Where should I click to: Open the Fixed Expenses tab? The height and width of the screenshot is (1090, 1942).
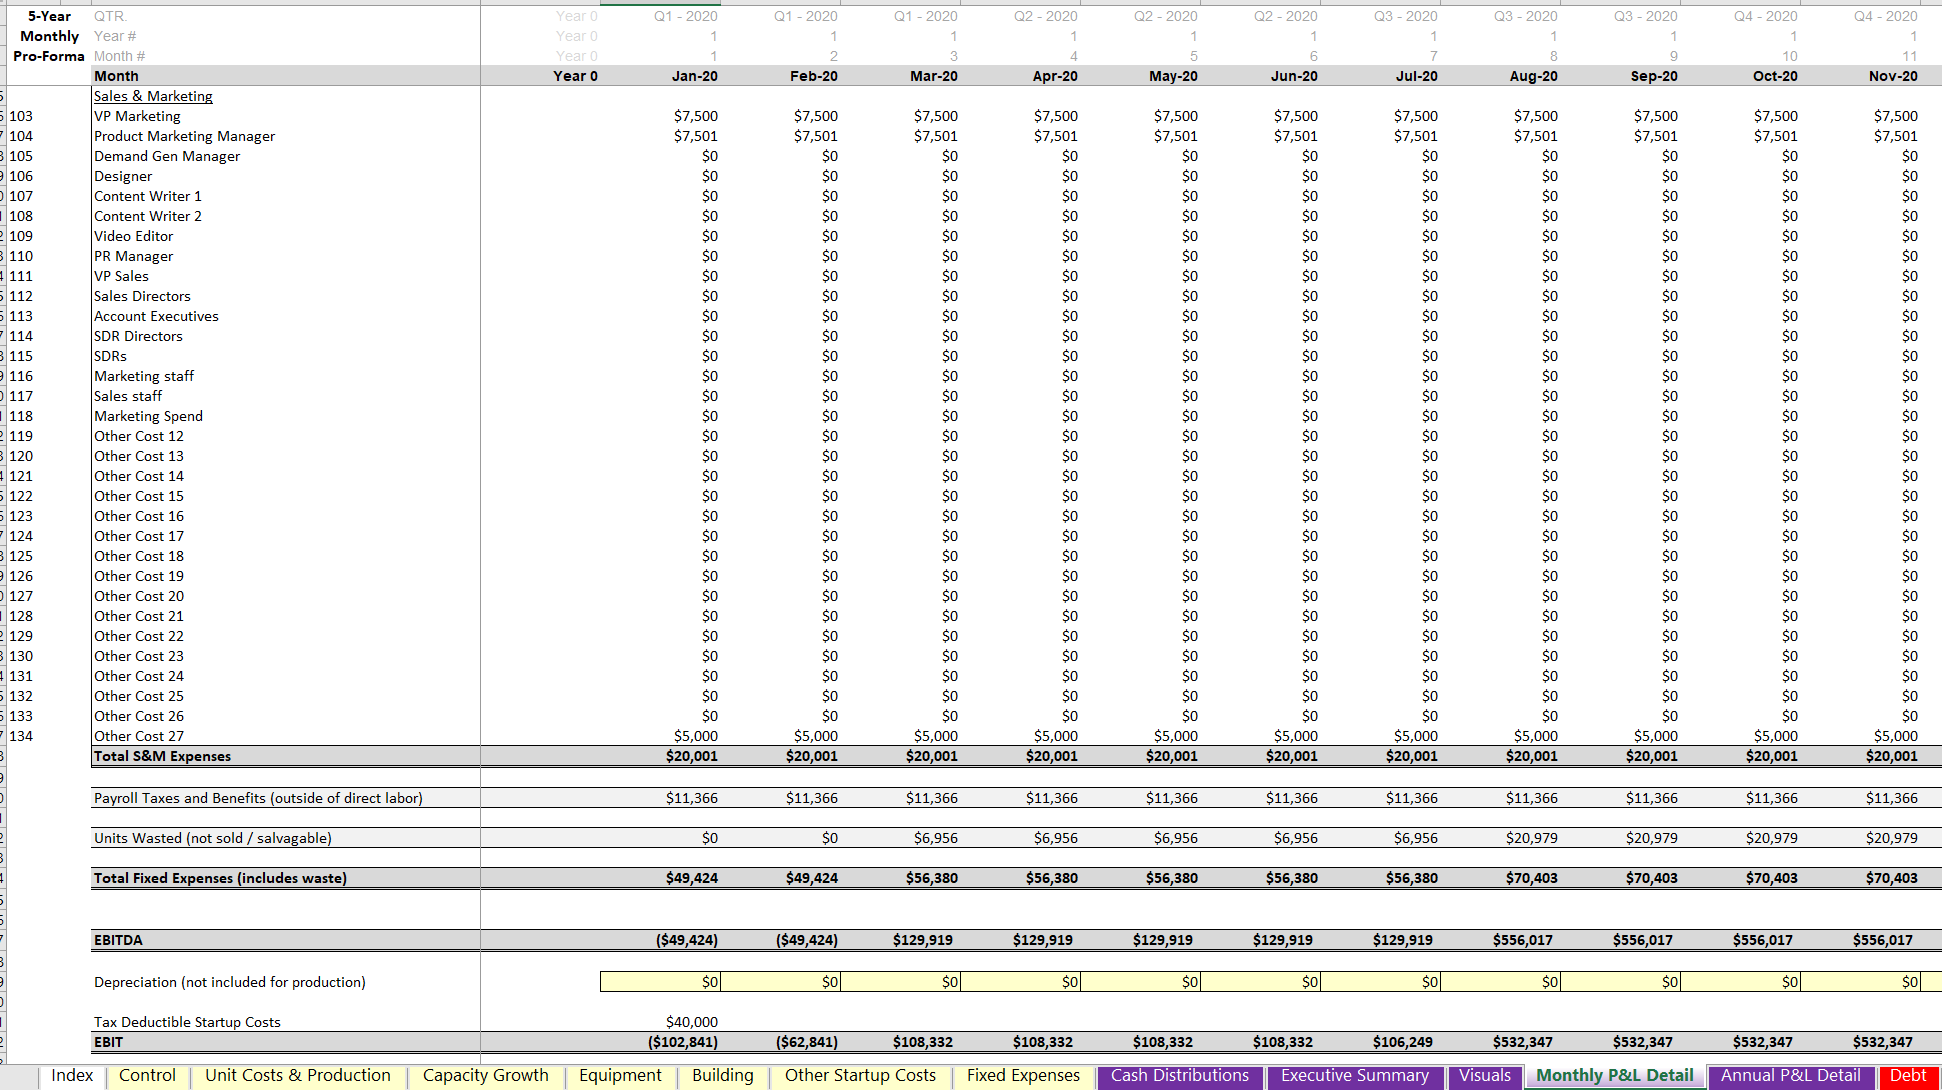(1023, 1076)
